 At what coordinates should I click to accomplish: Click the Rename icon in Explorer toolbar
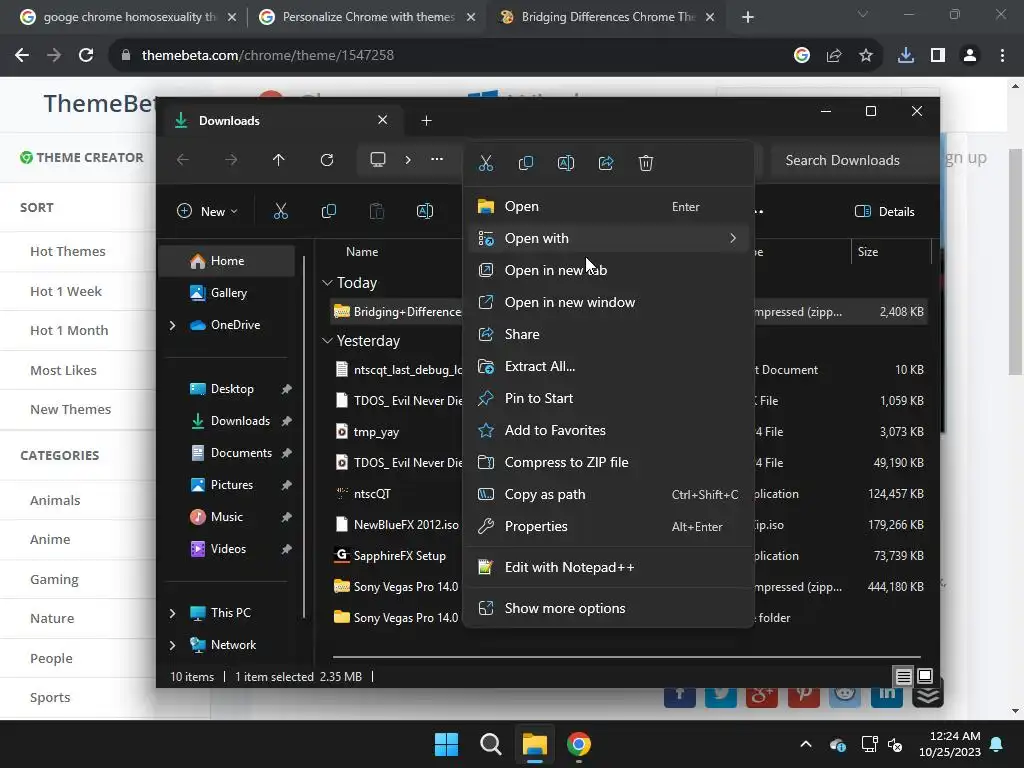[x=424, y=211]
